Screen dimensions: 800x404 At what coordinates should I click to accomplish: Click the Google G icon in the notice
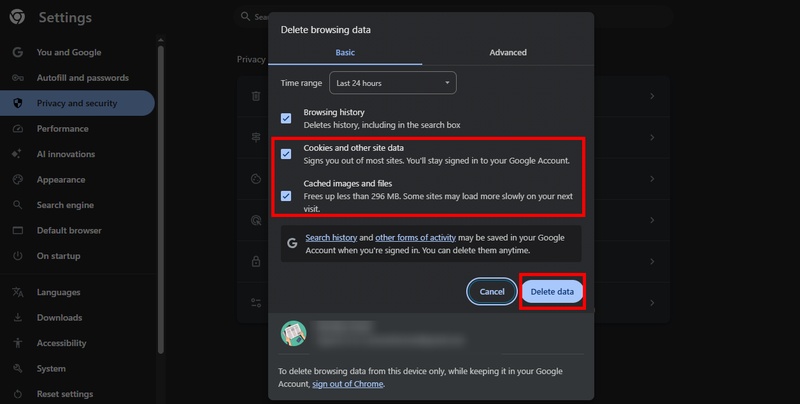pyautogui.click(x=292, y=243)
